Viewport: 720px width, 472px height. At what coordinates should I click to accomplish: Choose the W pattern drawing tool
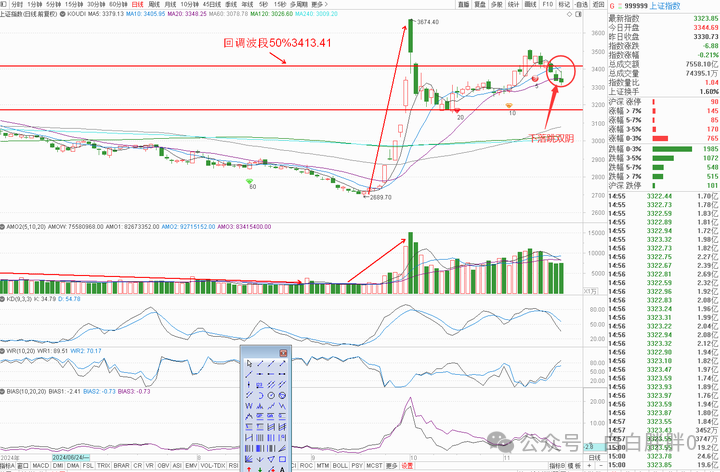click(249, 406)
